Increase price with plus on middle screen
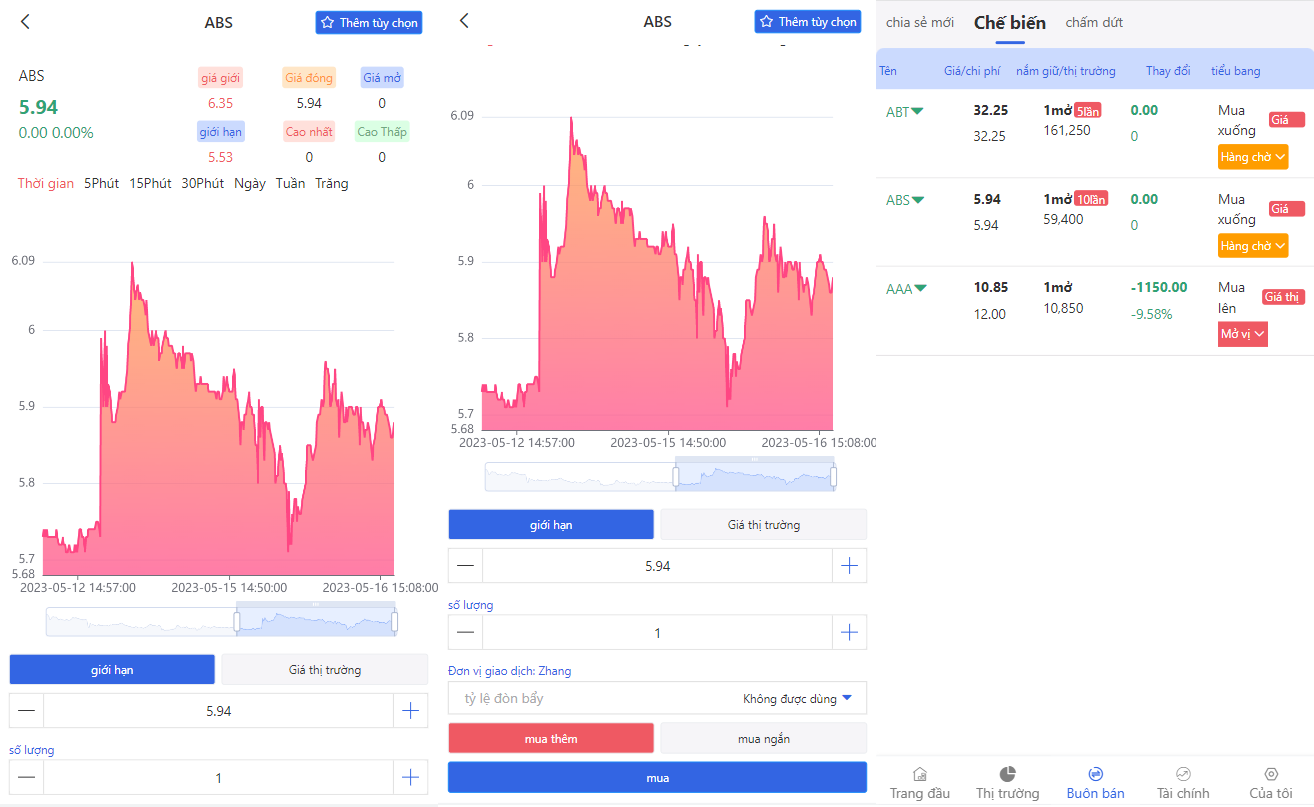Image resolution: width=1314 pixels, height=807 pixels. click(x=849, y=565)
